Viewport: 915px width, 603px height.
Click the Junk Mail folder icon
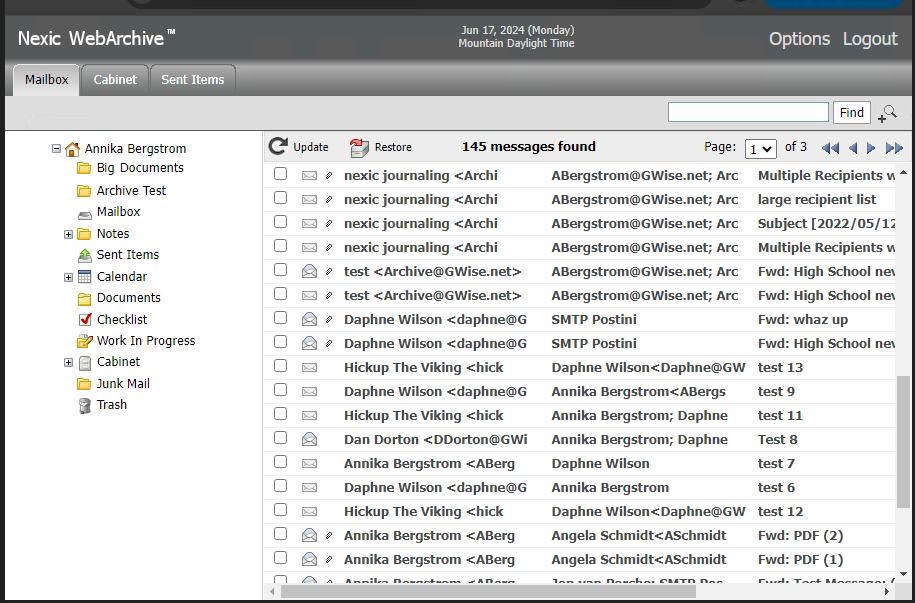[84, 384]
